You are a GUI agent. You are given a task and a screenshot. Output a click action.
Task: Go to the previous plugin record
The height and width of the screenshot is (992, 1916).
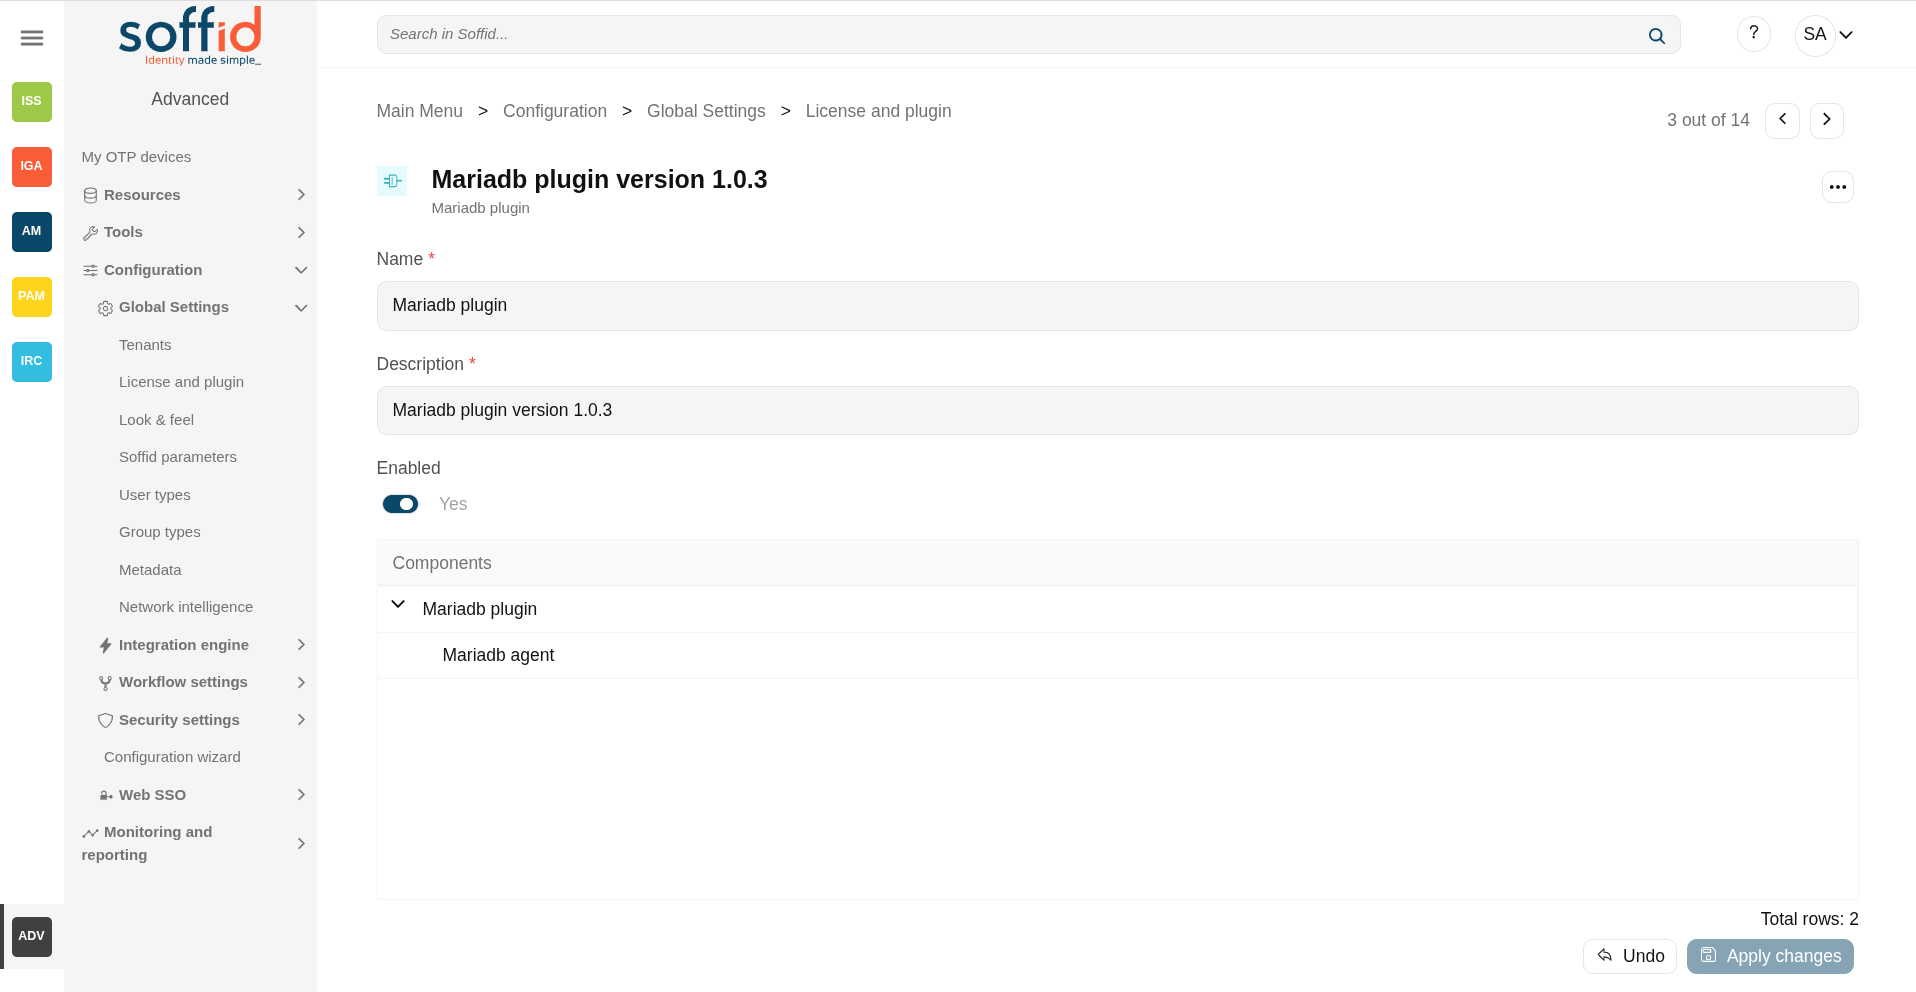tap(1782, 120)
